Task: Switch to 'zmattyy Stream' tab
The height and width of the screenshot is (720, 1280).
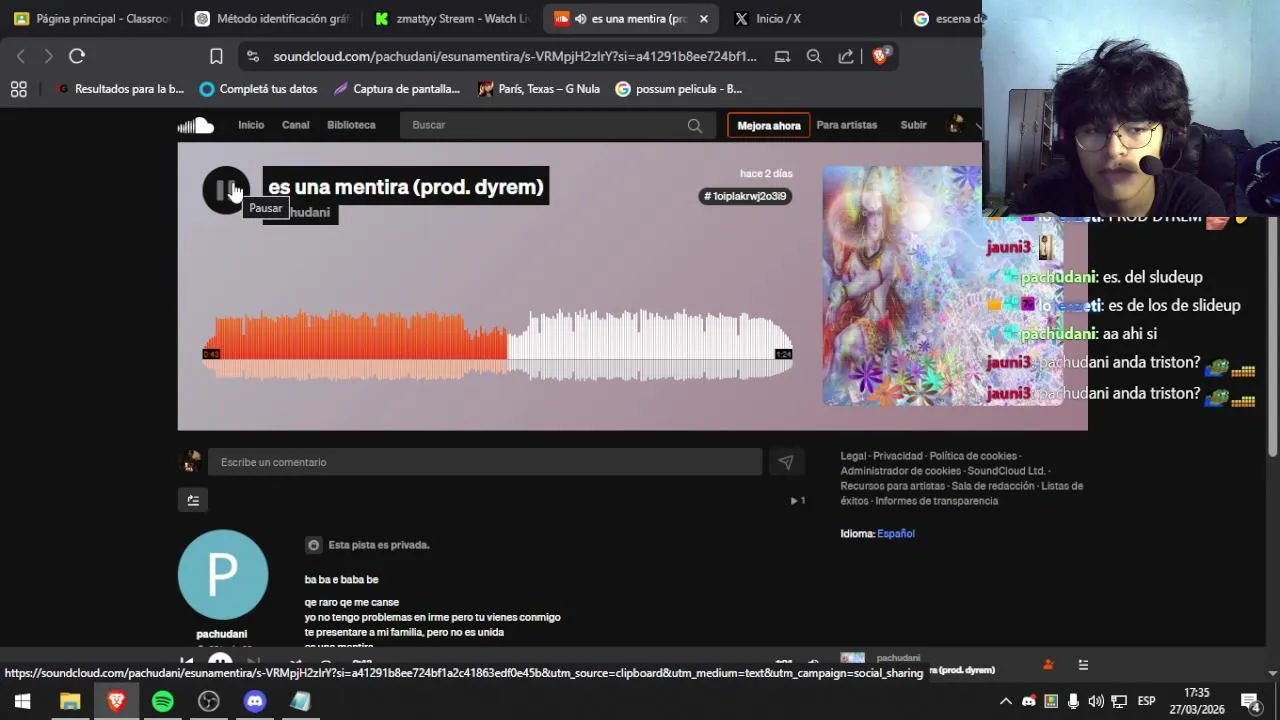Action: pyautogui.click(x=452, y=19)
